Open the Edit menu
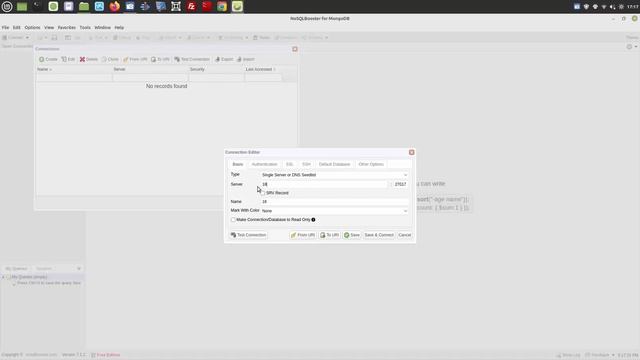 (17, 27)
